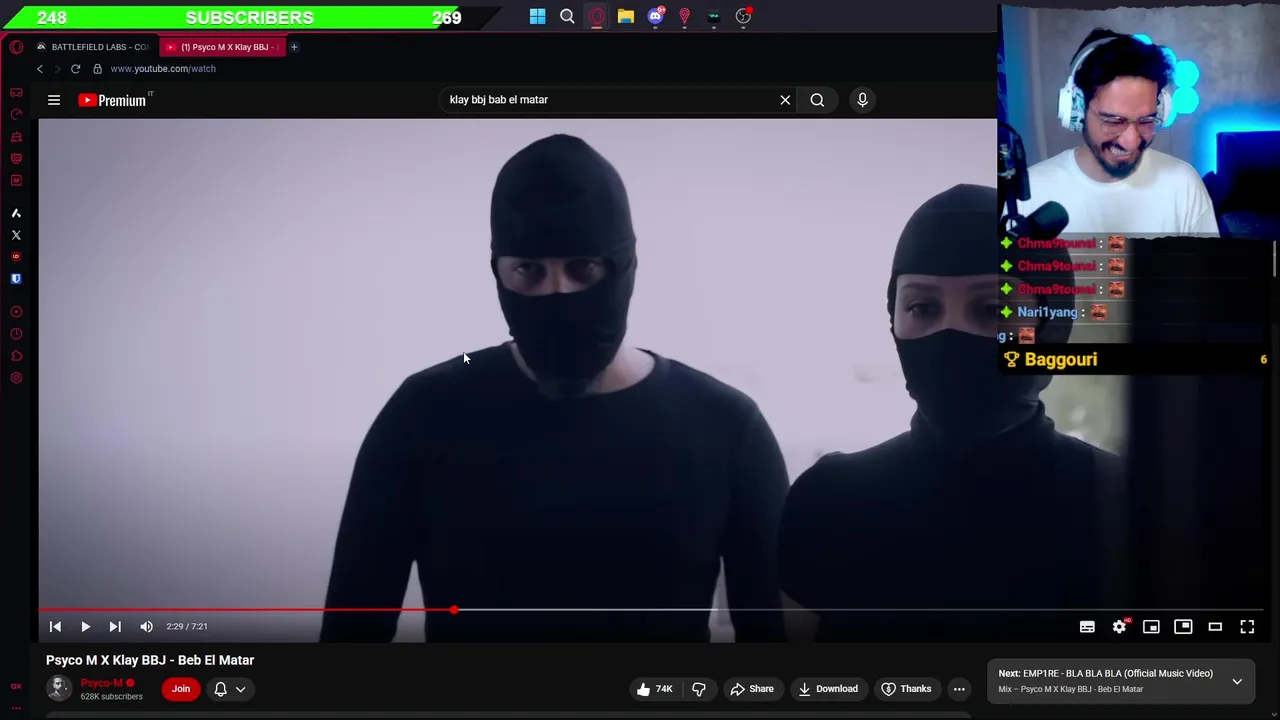Download the video

coord(828,689)
